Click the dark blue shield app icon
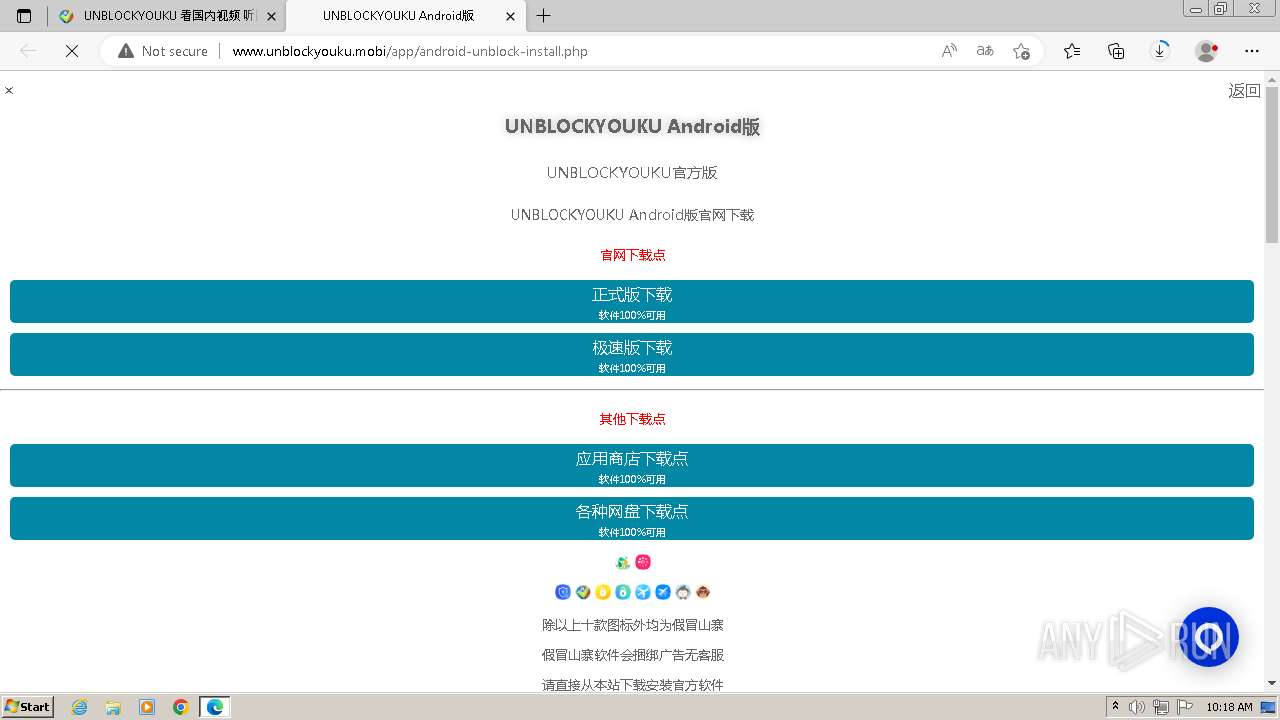1280x720 pixels. click(x=563, y=592)
